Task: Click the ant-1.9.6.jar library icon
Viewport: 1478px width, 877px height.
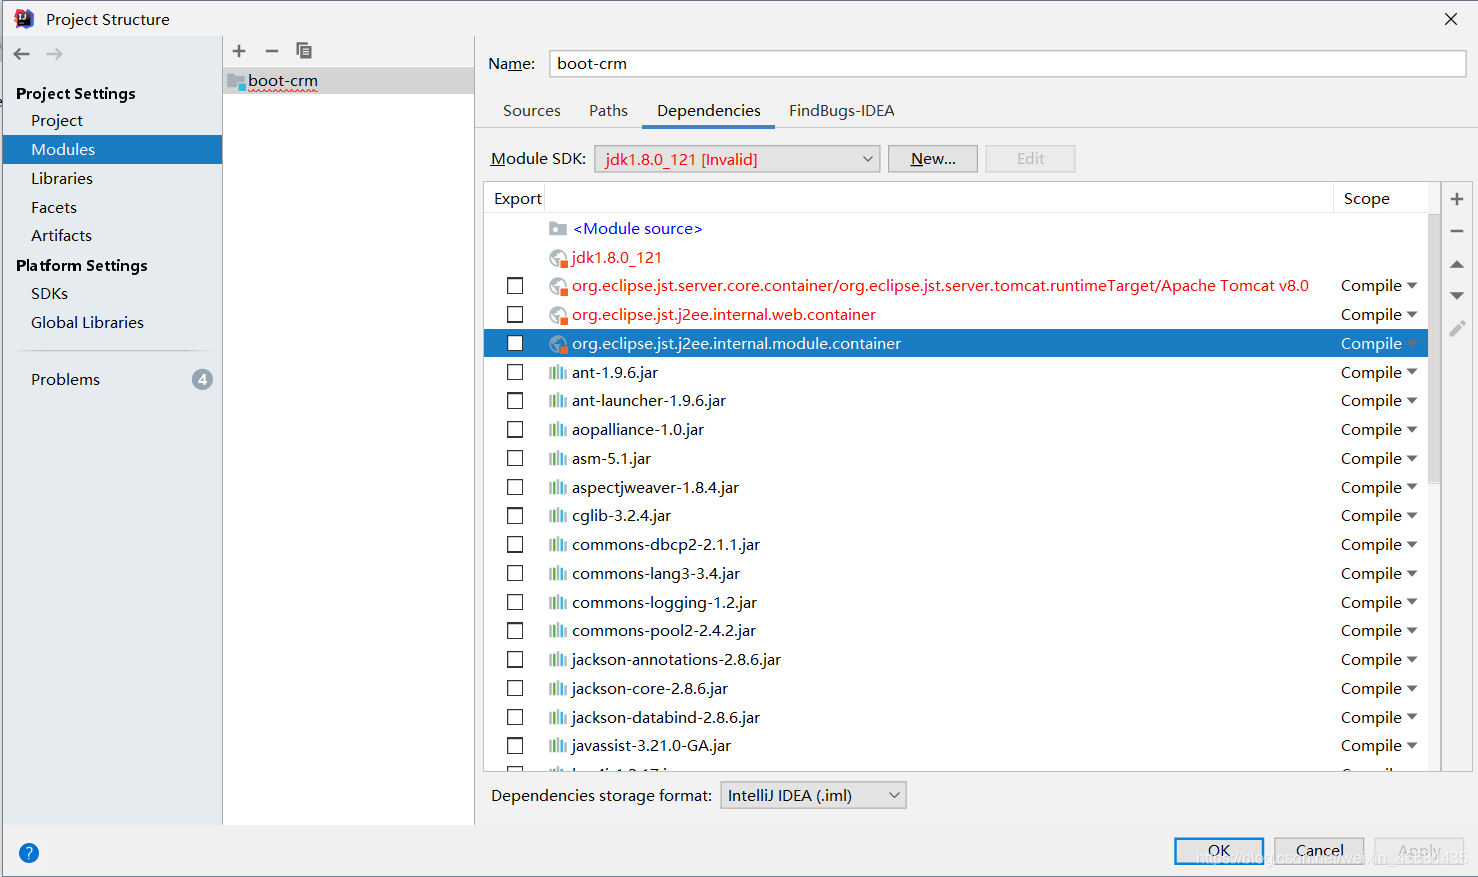Action: coord(558,373)
